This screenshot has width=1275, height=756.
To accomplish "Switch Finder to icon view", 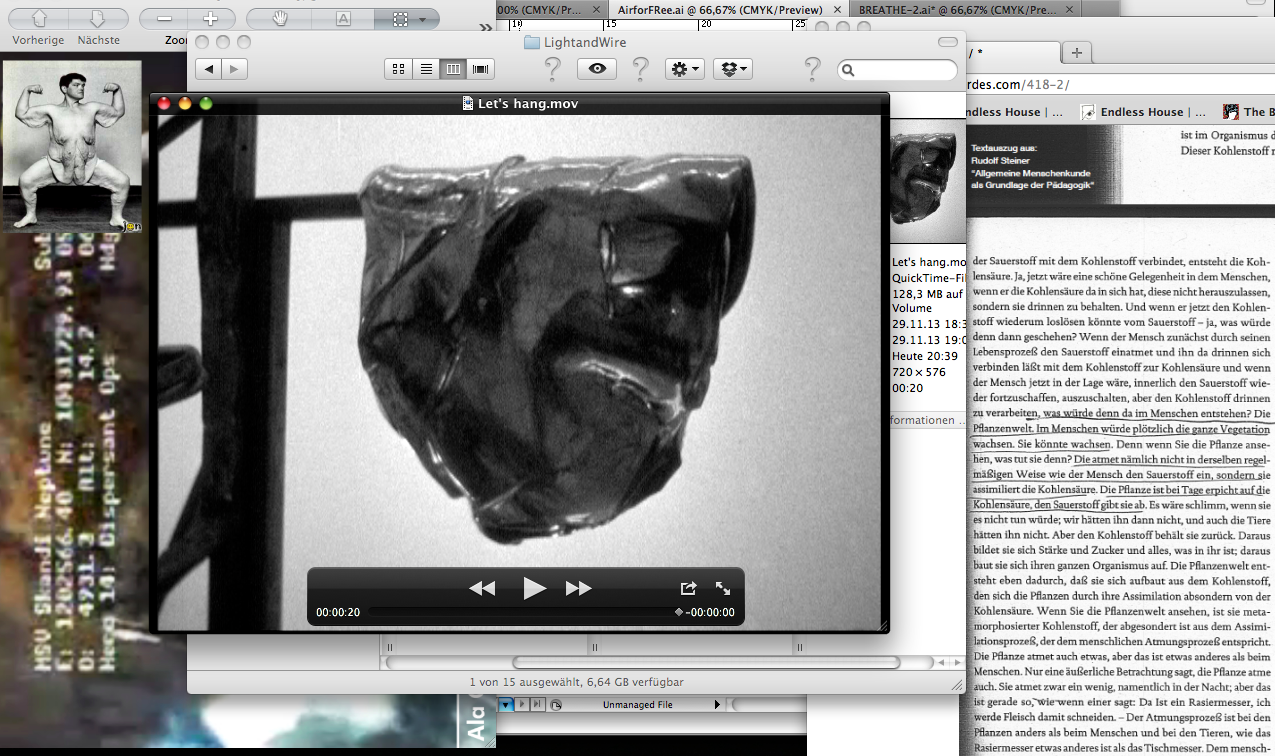I will pyautogui.click(x=398, y=69).
